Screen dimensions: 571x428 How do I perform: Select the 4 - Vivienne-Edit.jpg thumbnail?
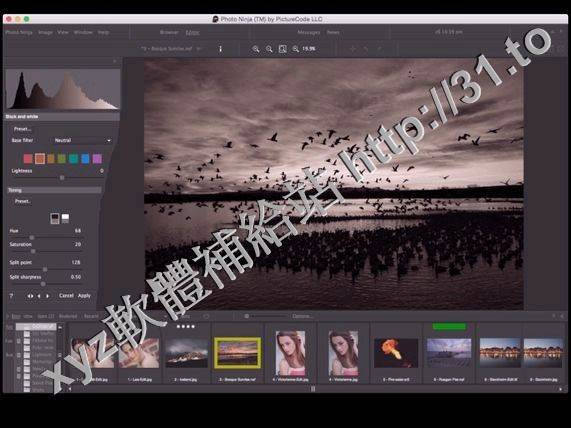[x=290, y=354]
